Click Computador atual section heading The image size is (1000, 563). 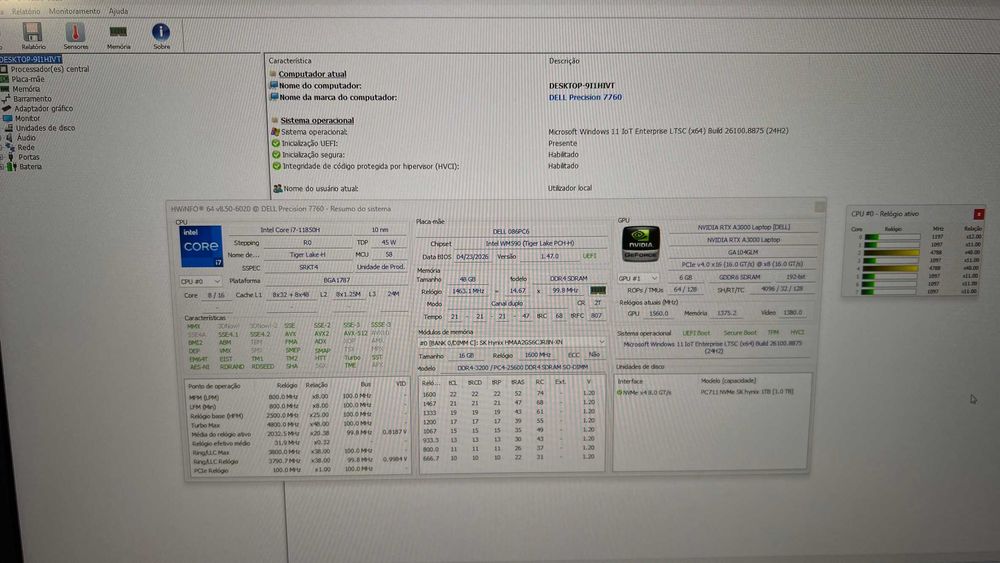click(312, 74)
